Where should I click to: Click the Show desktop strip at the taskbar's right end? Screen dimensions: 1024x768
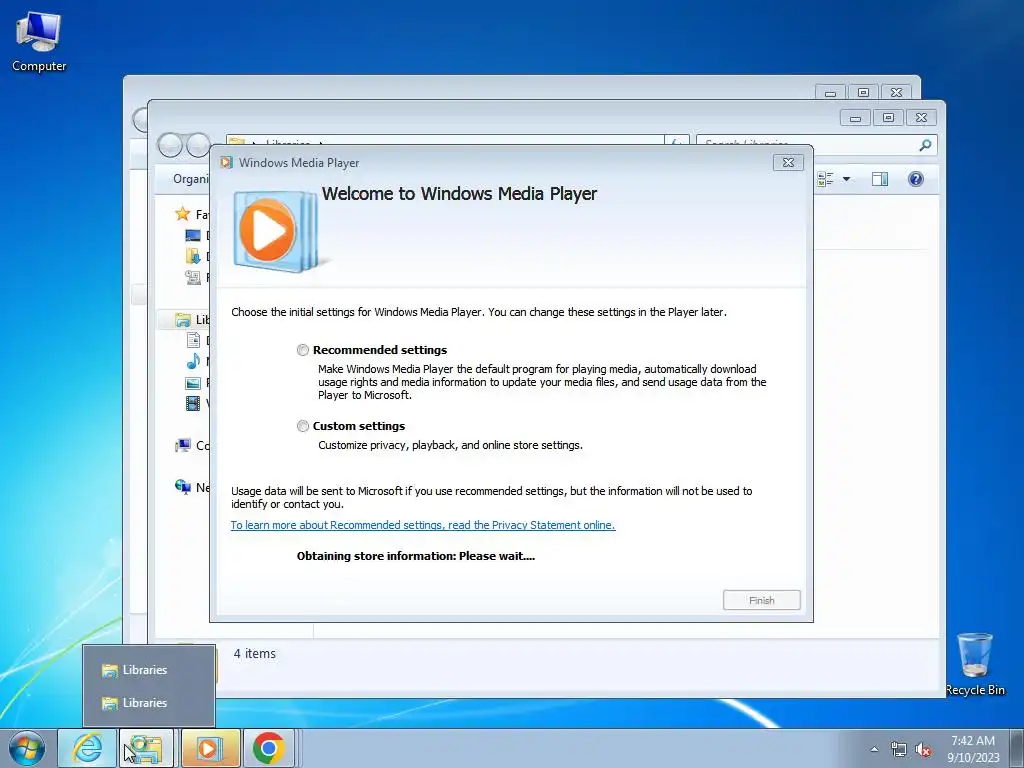1016,748
